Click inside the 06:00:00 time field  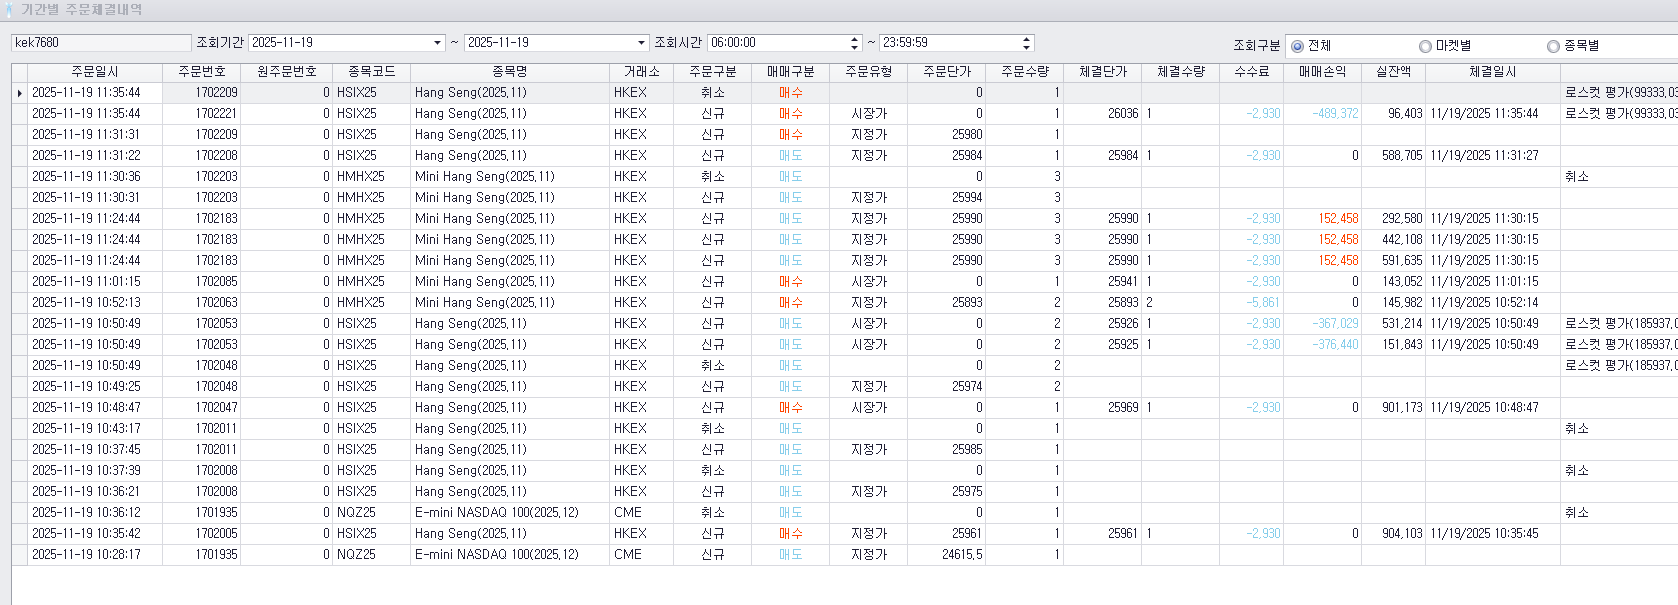click(x=778, y=43)
